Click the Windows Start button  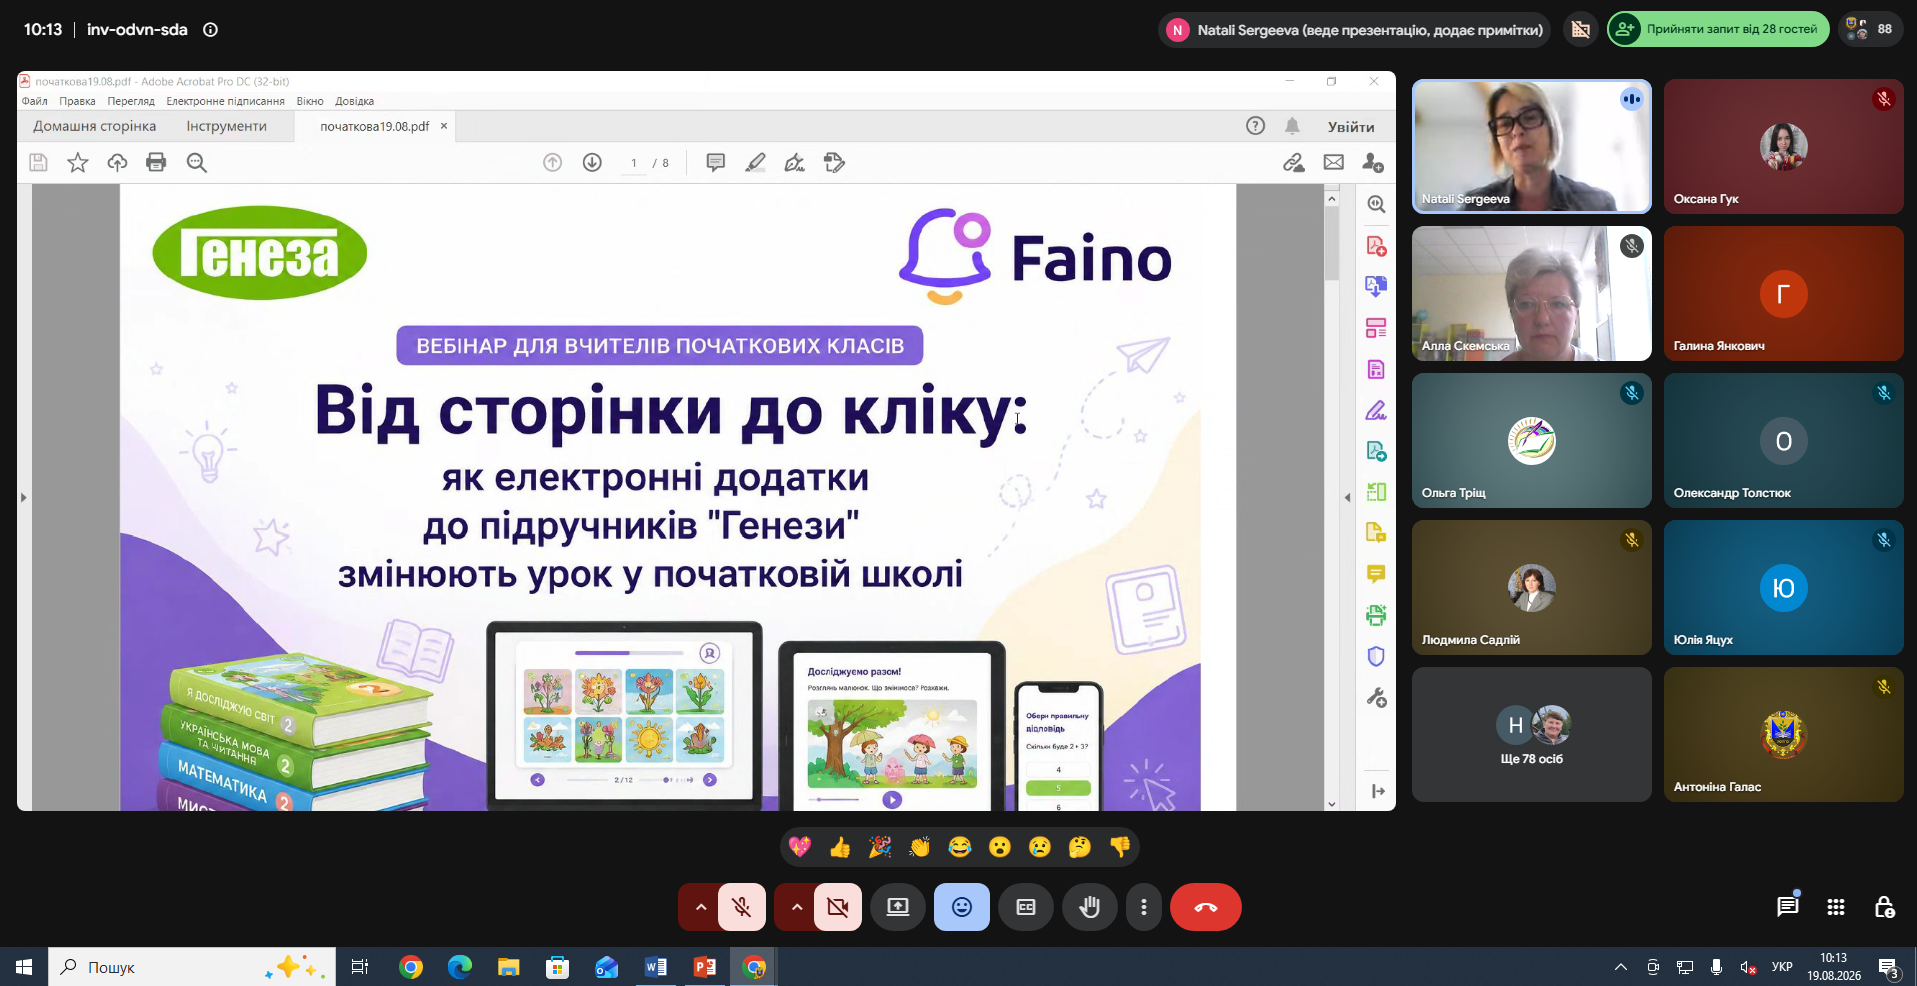click(24, 967)
